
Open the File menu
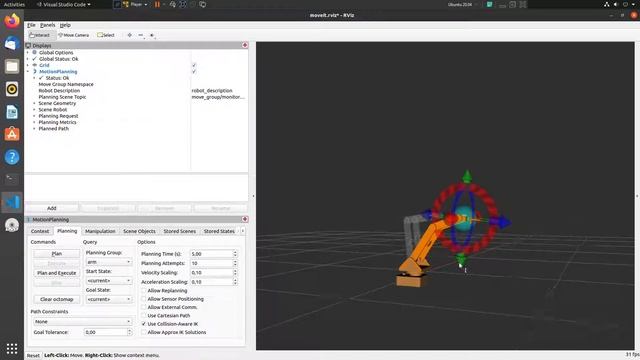coord(31,25)
